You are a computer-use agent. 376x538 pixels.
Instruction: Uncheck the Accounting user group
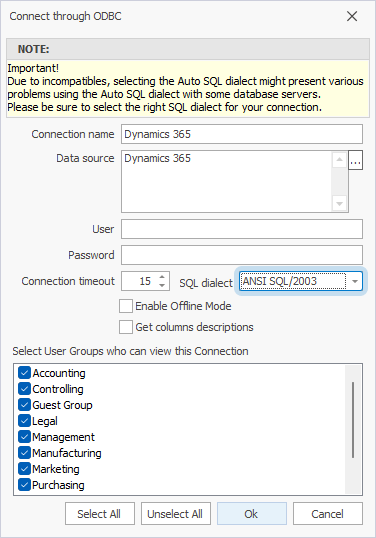tap(24, 373)
